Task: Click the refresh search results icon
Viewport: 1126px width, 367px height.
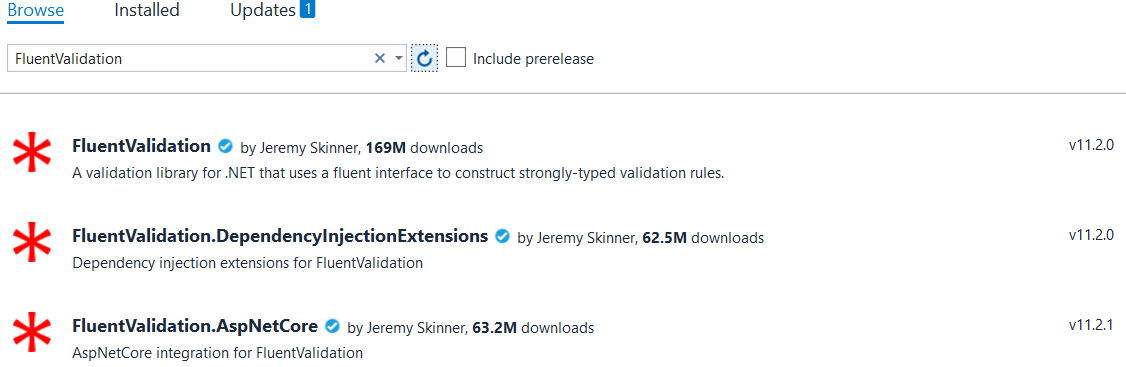Action: [x=424, y=58]
